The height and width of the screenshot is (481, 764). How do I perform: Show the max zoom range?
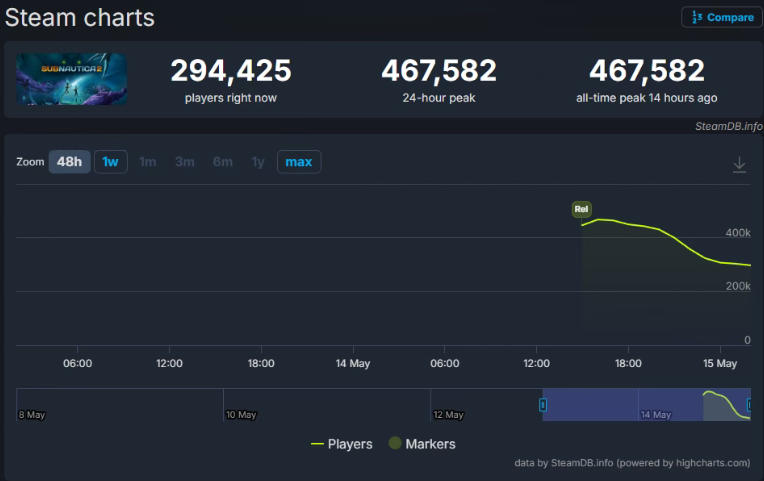pos(299,162)
